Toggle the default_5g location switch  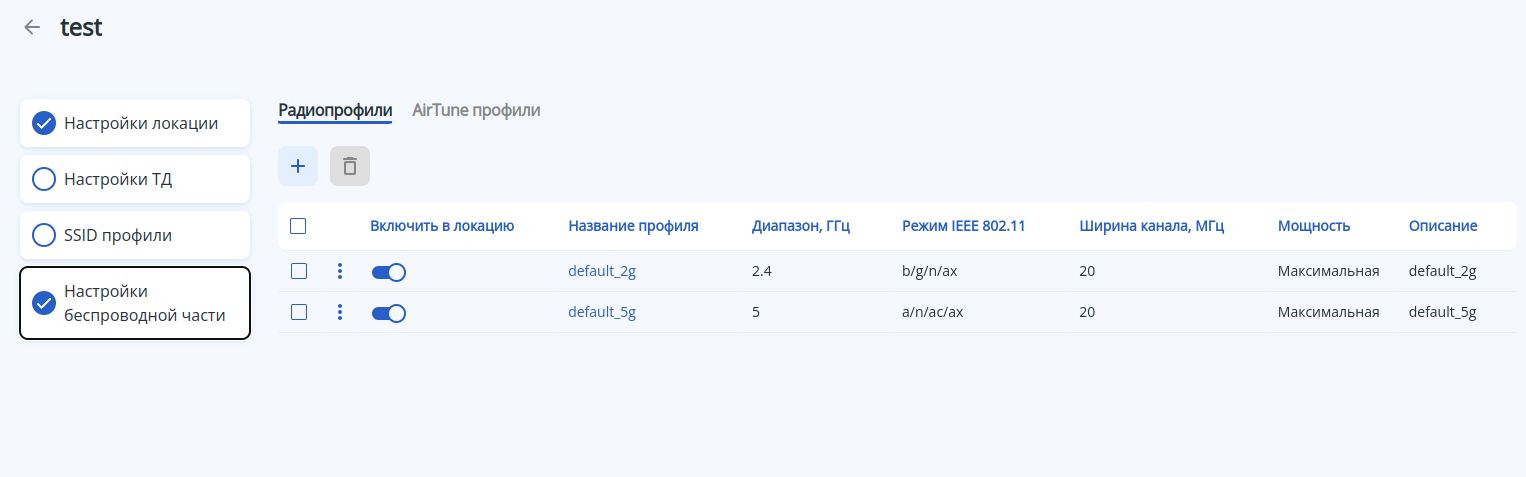pos(388,313)
